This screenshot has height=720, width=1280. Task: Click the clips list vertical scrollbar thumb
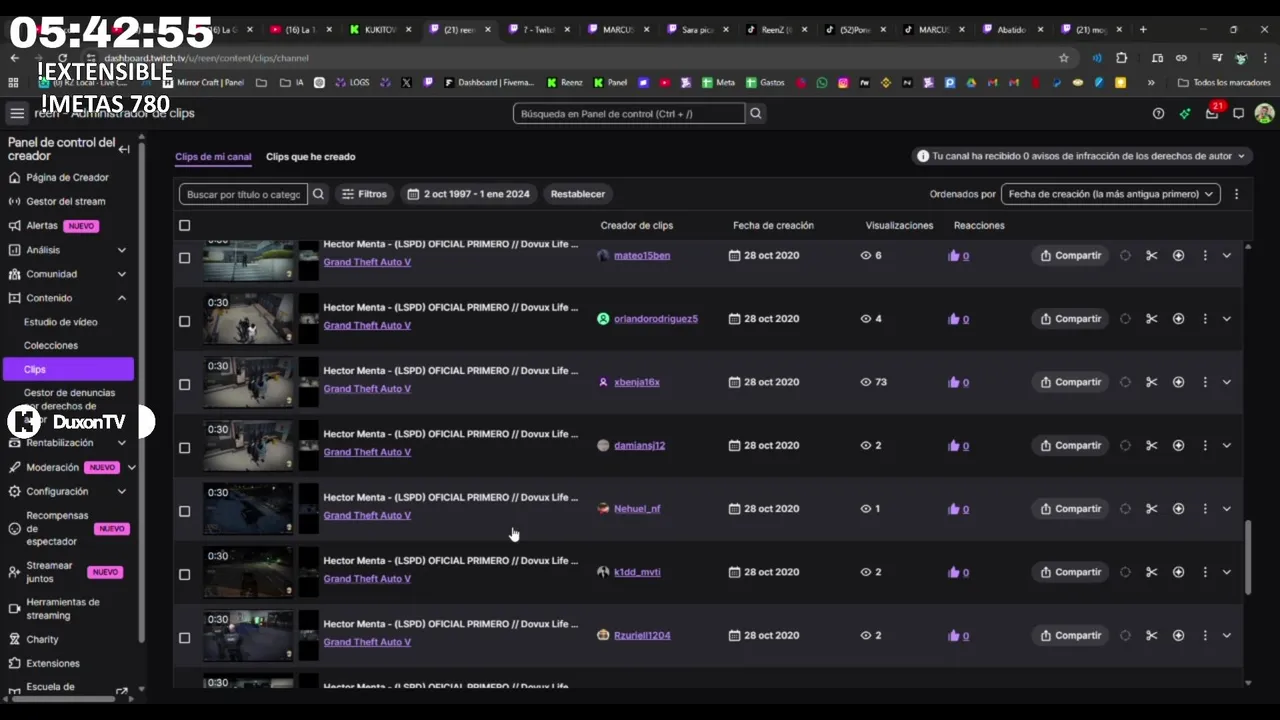(x=1248, y=558)
